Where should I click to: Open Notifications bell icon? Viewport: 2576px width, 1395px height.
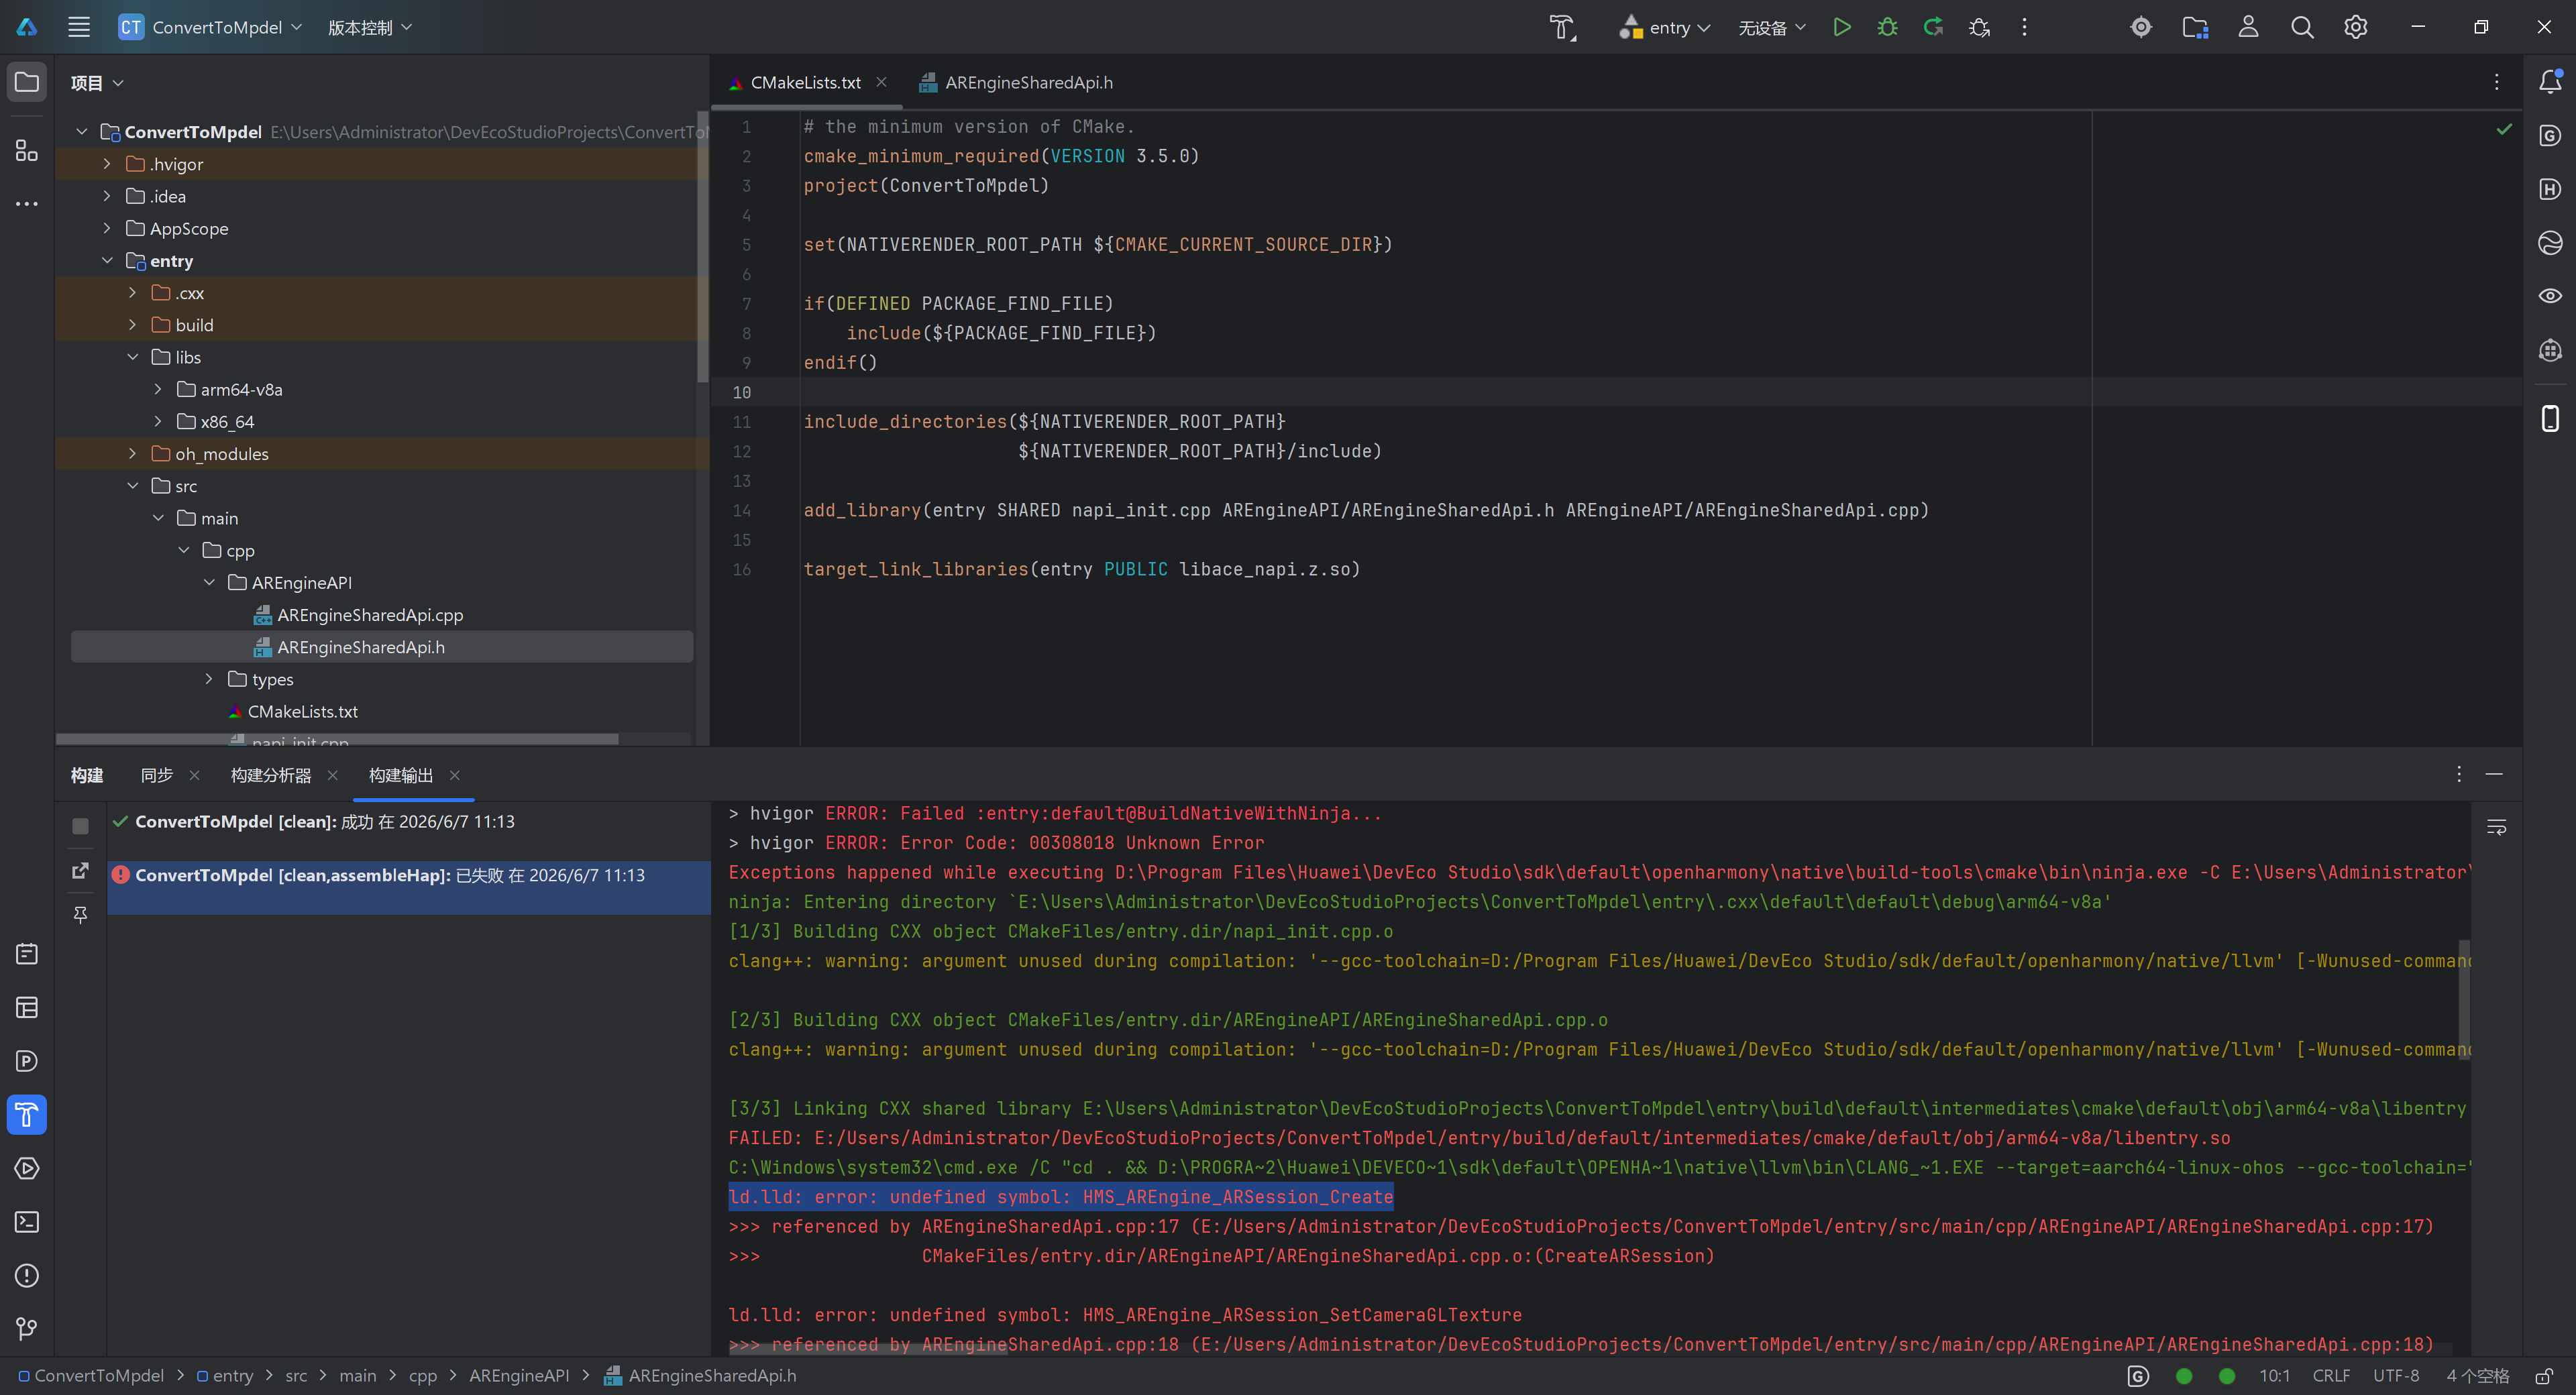2550,82
